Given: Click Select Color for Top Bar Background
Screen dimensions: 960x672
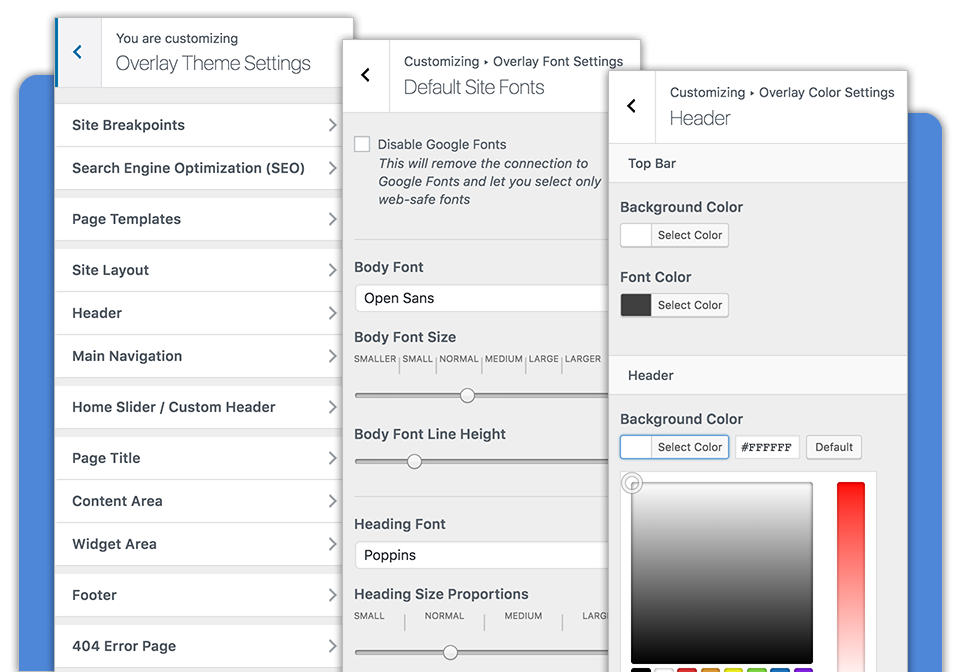Looking at the screenshot, I should pyautogui.click(x=689, y=235).
